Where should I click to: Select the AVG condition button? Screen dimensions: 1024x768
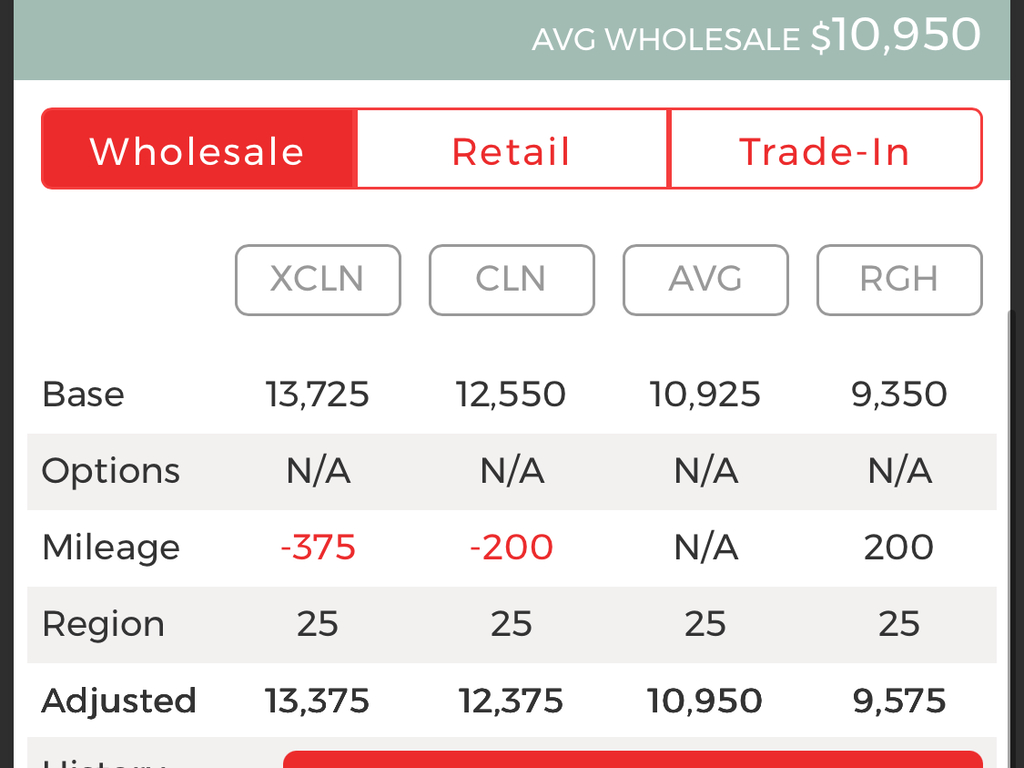pos(706,280)
